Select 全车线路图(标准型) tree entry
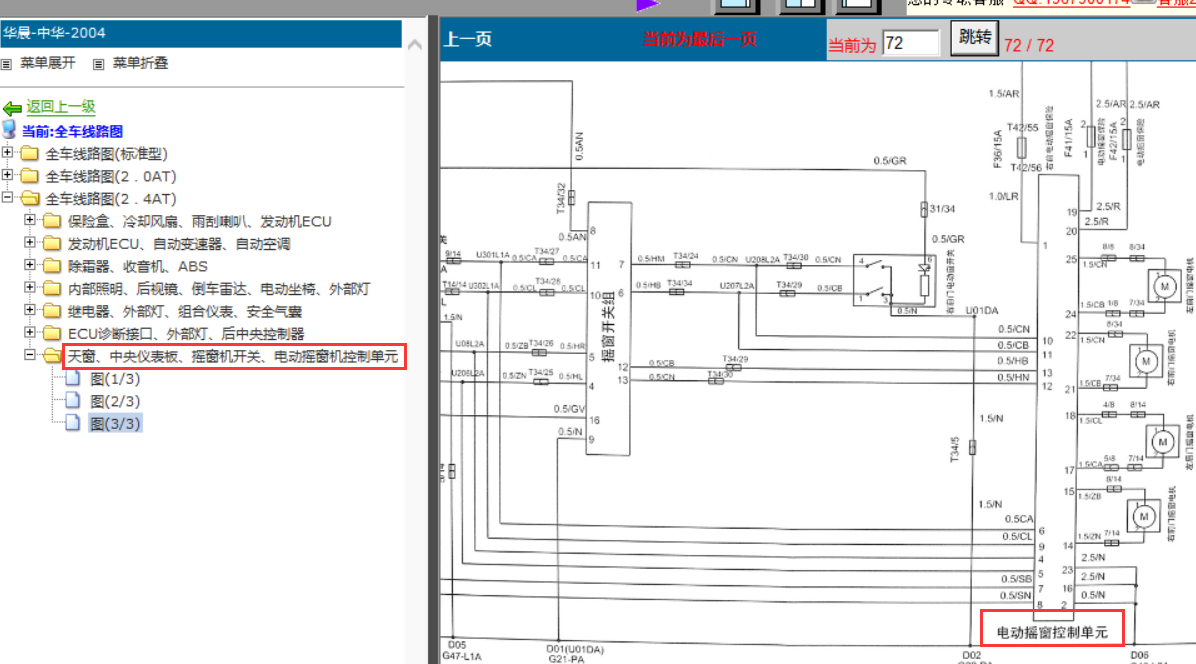 pos(106,154)
